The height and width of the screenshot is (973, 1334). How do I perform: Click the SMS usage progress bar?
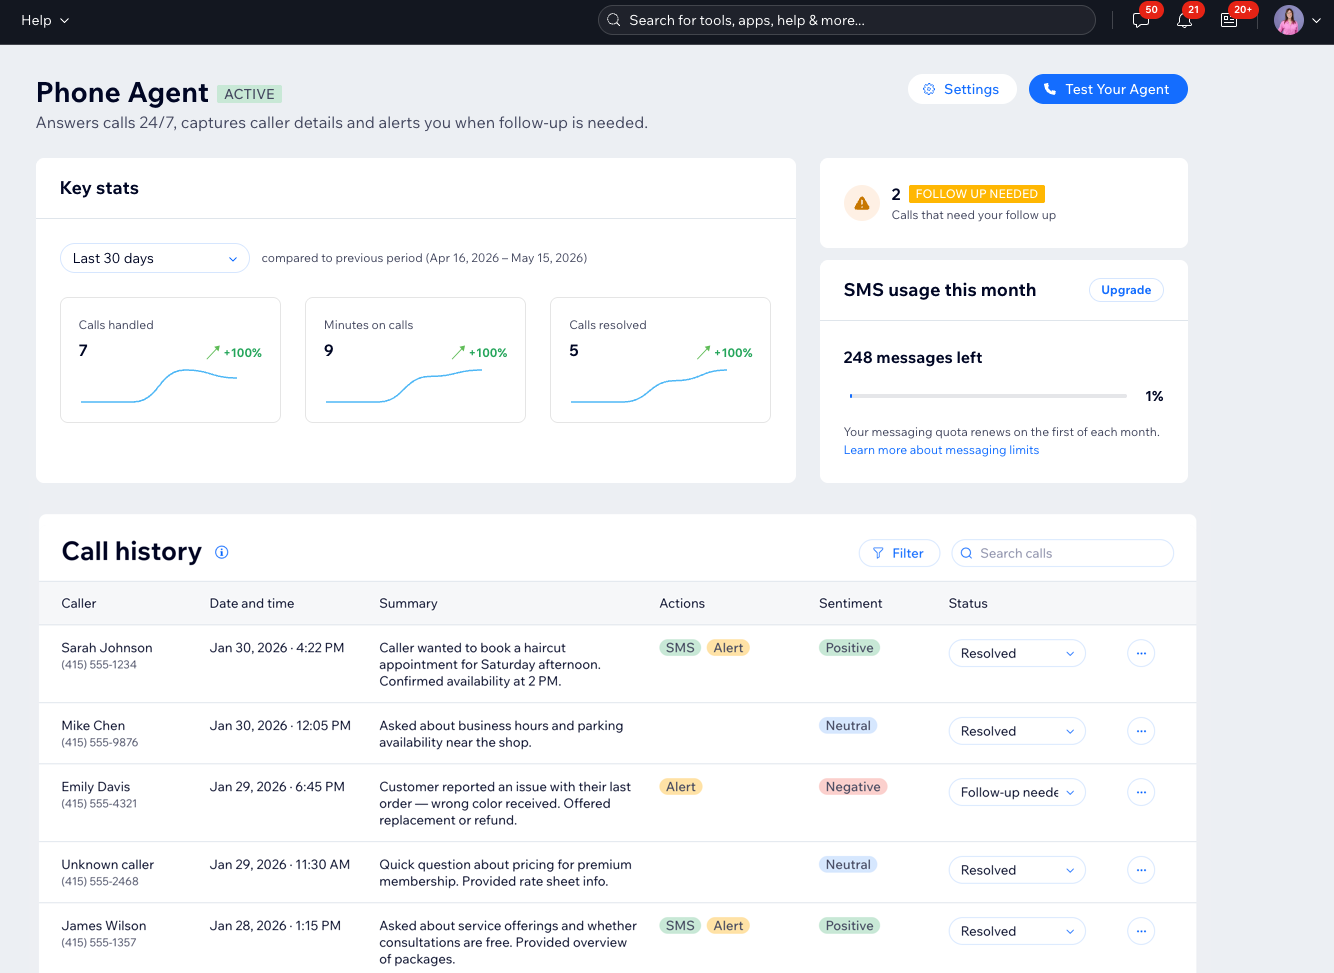point(988,396)
